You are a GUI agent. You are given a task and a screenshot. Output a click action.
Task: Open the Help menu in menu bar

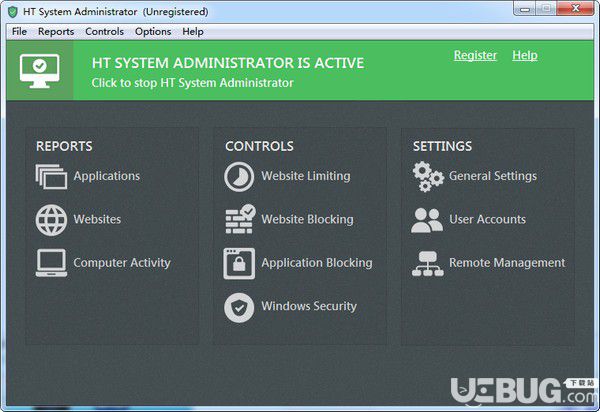(193, 31)
